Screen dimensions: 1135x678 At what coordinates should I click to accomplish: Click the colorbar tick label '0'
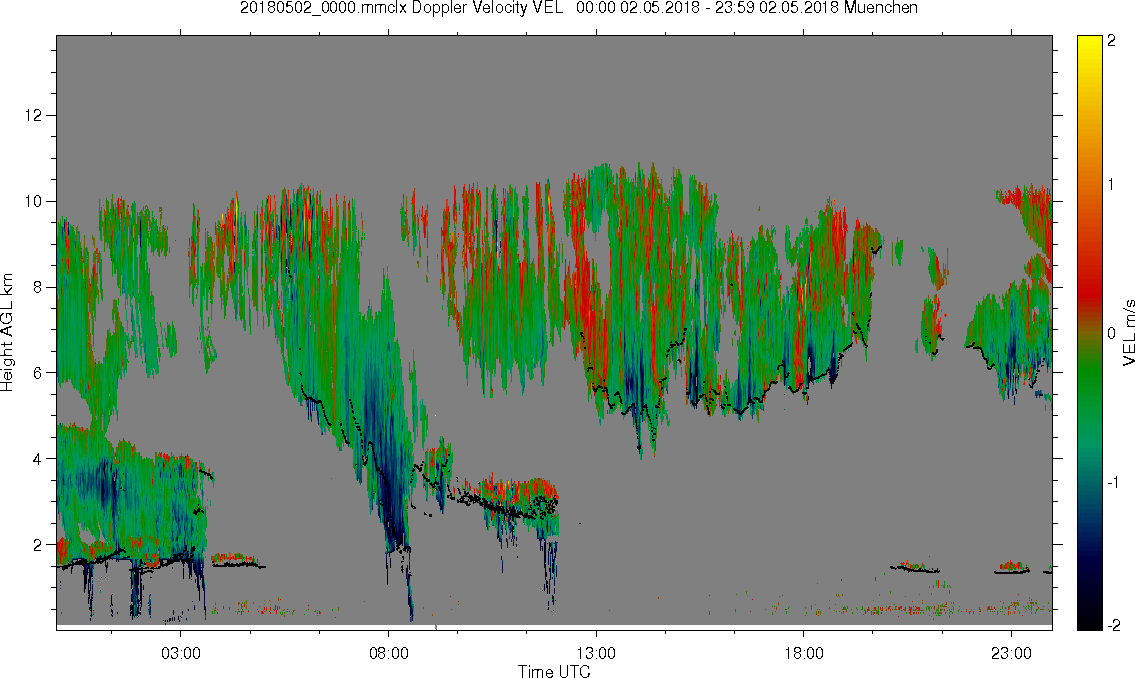click(x=1112, y=334)
